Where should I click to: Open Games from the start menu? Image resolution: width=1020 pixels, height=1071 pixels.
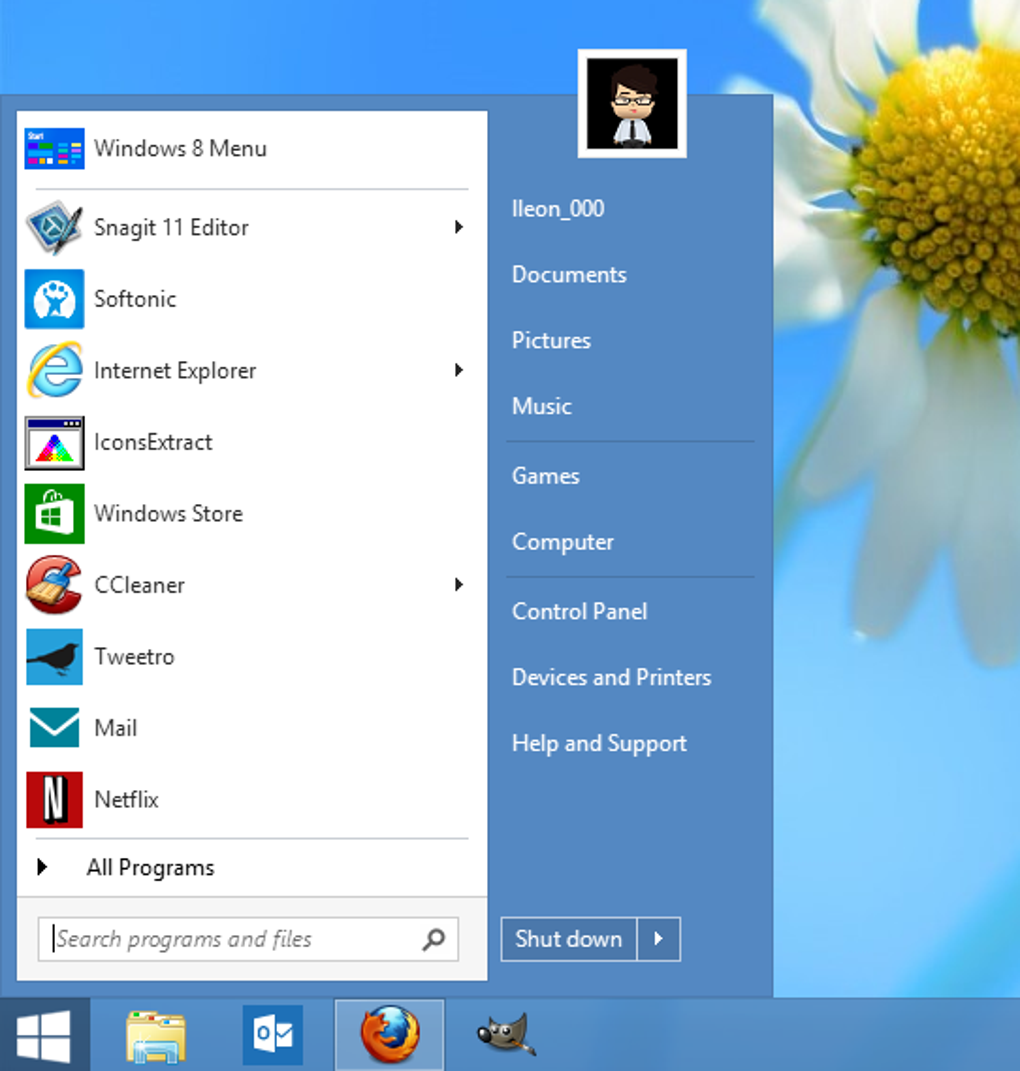(x=546, y=476)
